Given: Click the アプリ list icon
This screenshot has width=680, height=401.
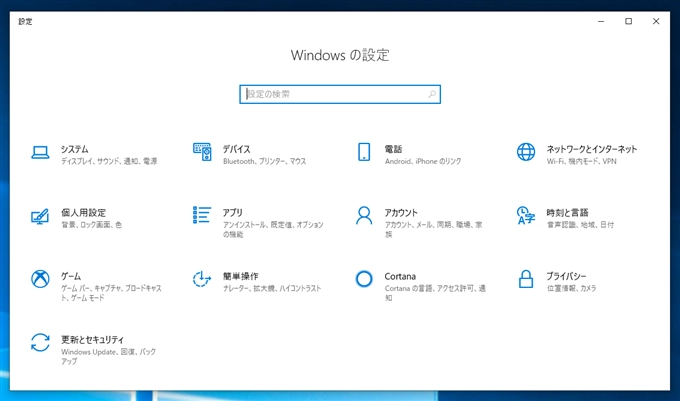Looking at the screenshot, I should pos(202,215).
